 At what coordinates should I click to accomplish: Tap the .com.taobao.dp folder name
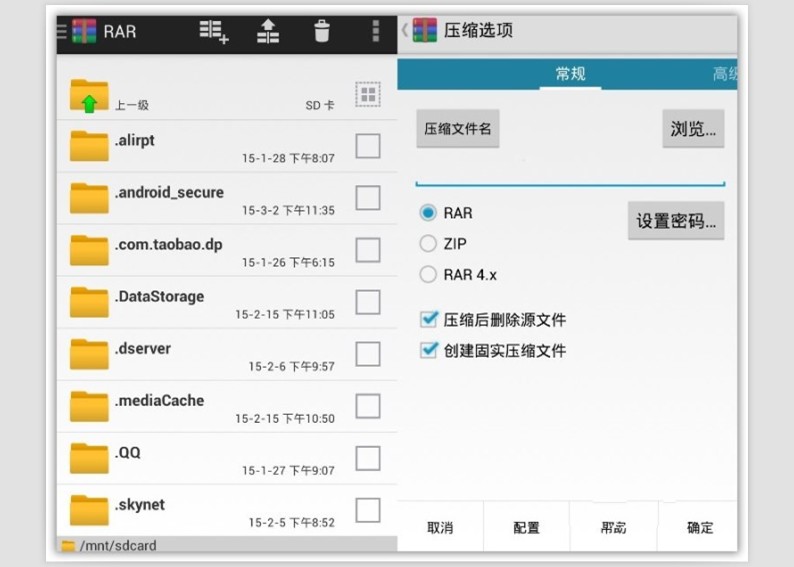click(x=169, y=245)
